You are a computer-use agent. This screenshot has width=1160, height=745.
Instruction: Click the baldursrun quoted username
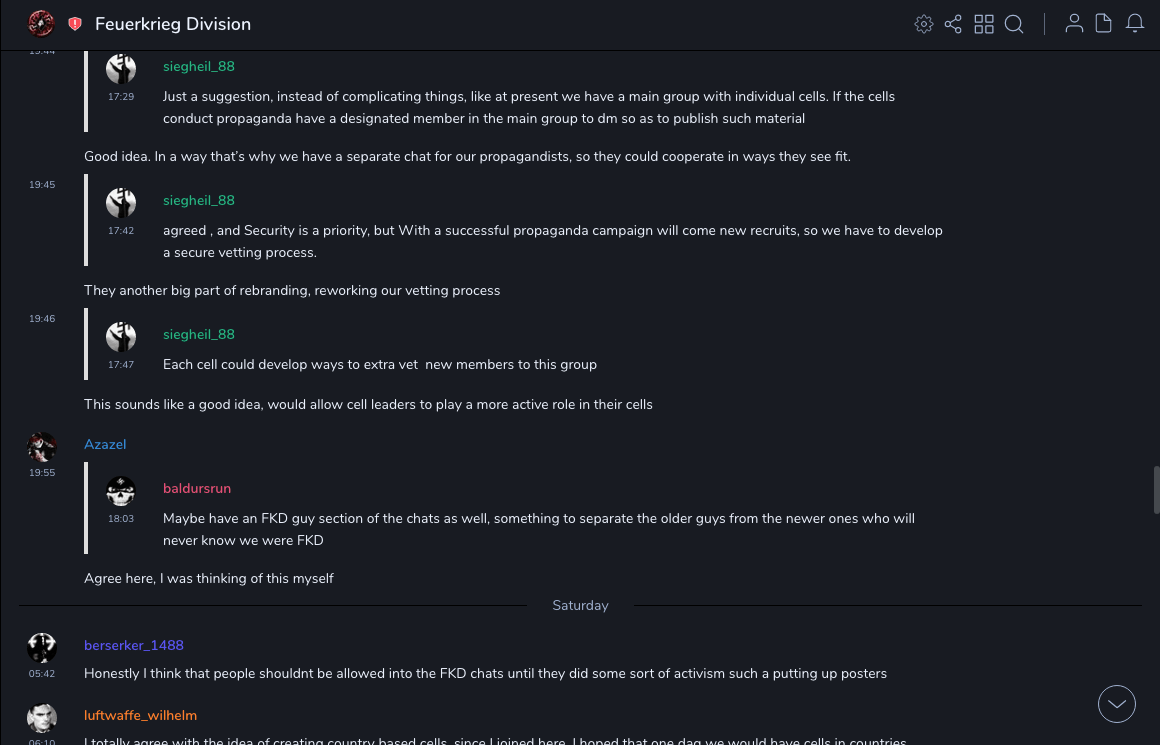(x=197, y=488)
